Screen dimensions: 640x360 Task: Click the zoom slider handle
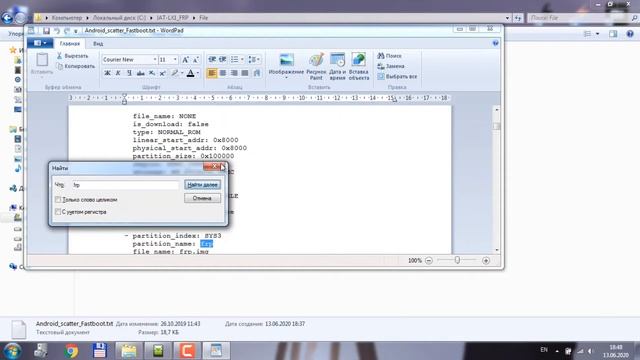[x=457, y=260]
